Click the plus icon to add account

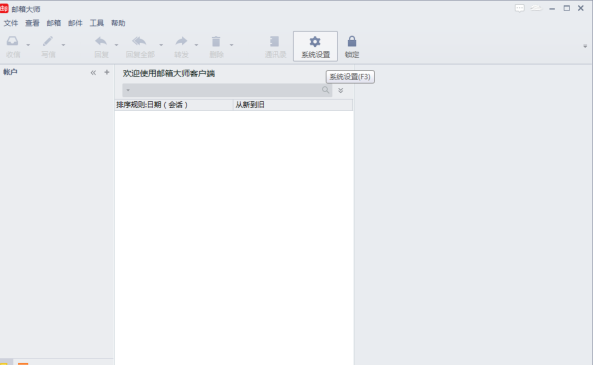107,72
